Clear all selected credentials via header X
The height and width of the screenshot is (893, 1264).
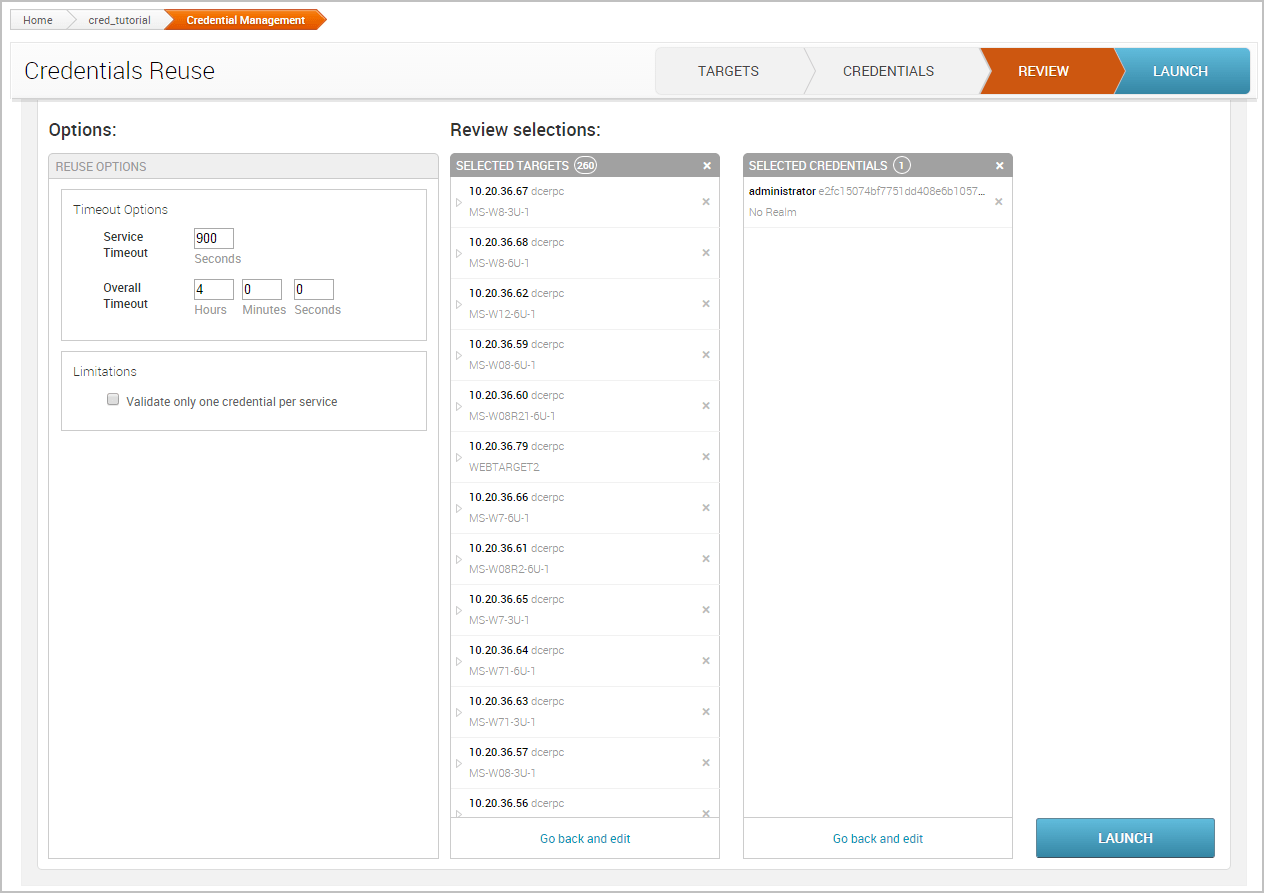pos(999,166)
